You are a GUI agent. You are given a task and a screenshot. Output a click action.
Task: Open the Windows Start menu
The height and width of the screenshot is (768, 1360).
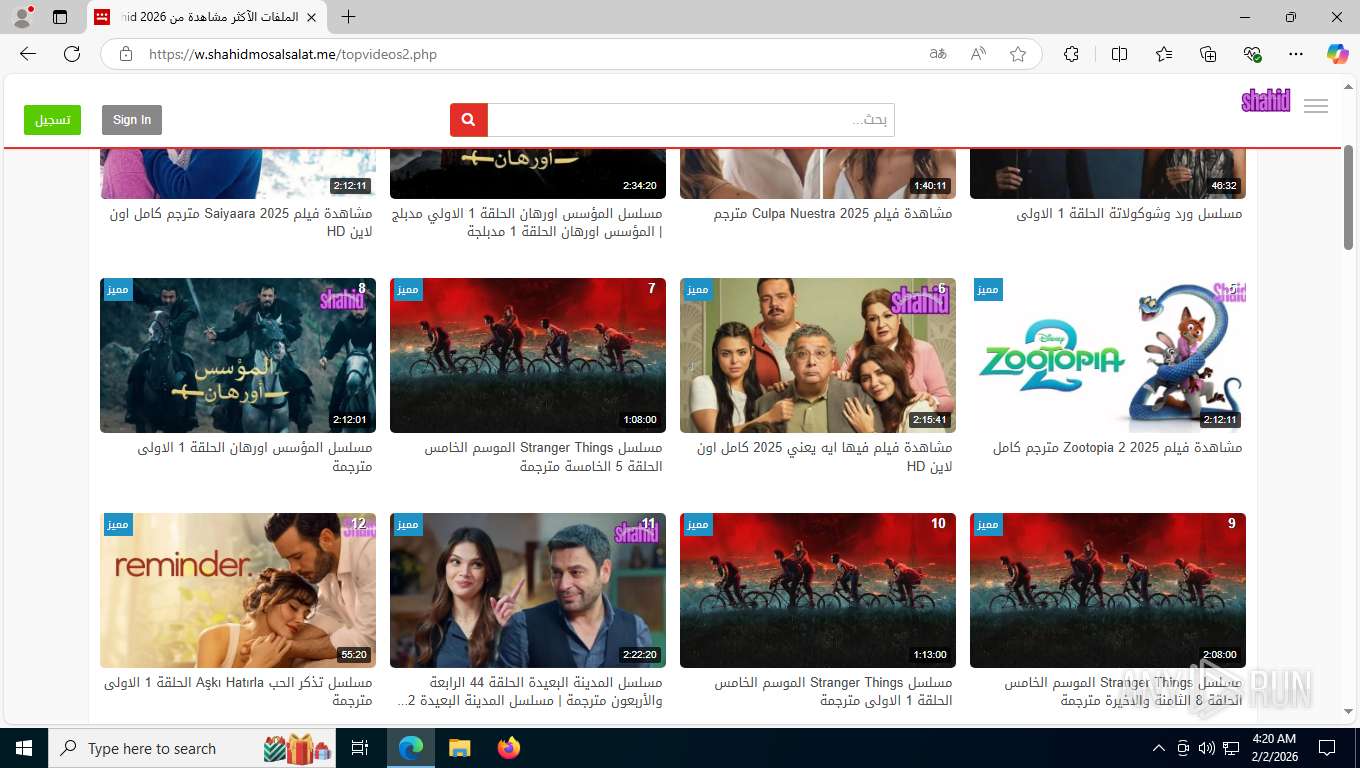click(x=24, y=748)
